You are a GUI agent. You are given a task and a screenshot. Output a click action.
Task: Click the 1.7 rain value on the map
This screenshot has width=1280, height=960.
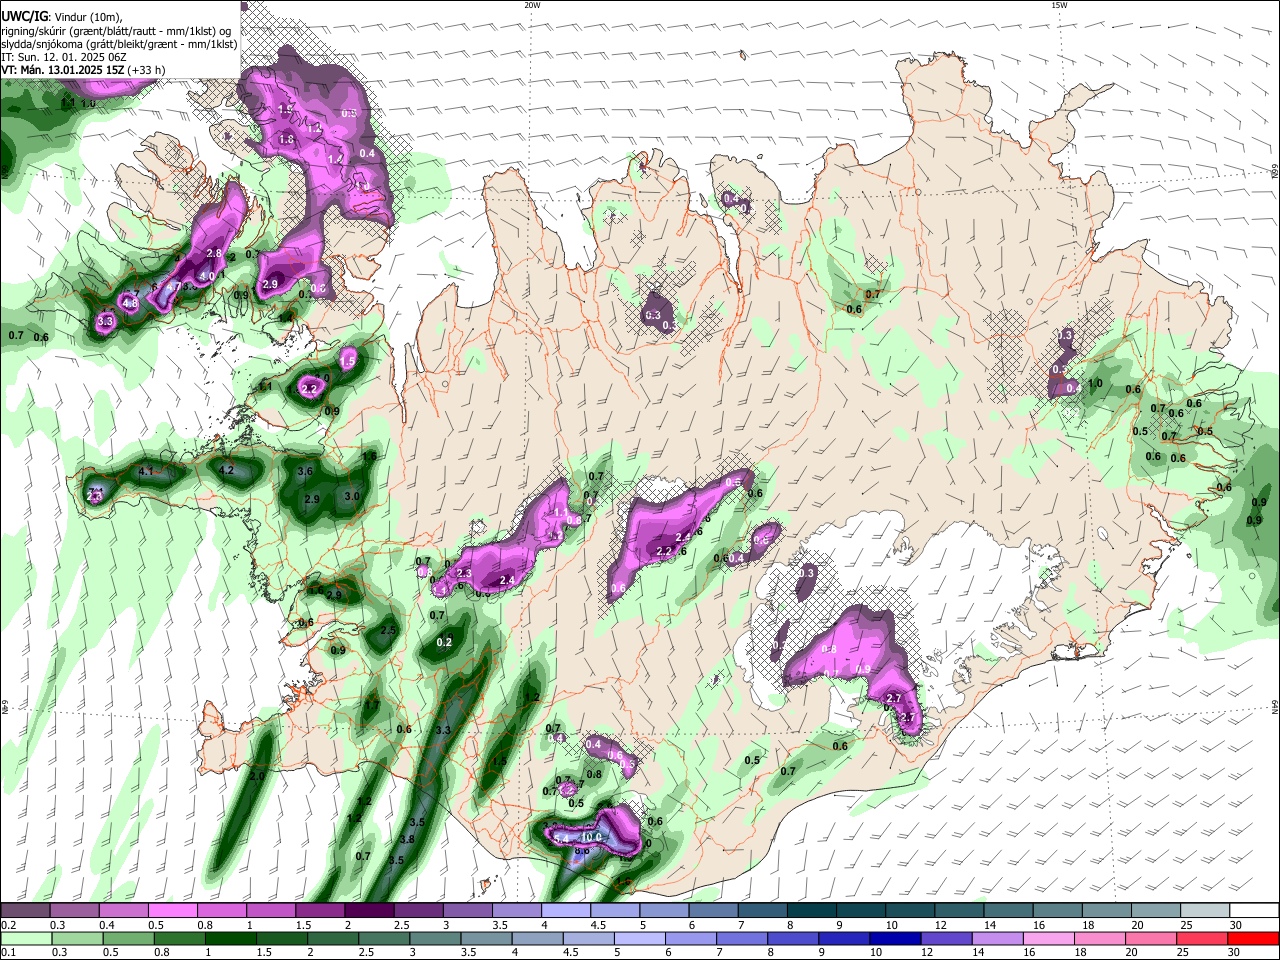coord(372,705)
